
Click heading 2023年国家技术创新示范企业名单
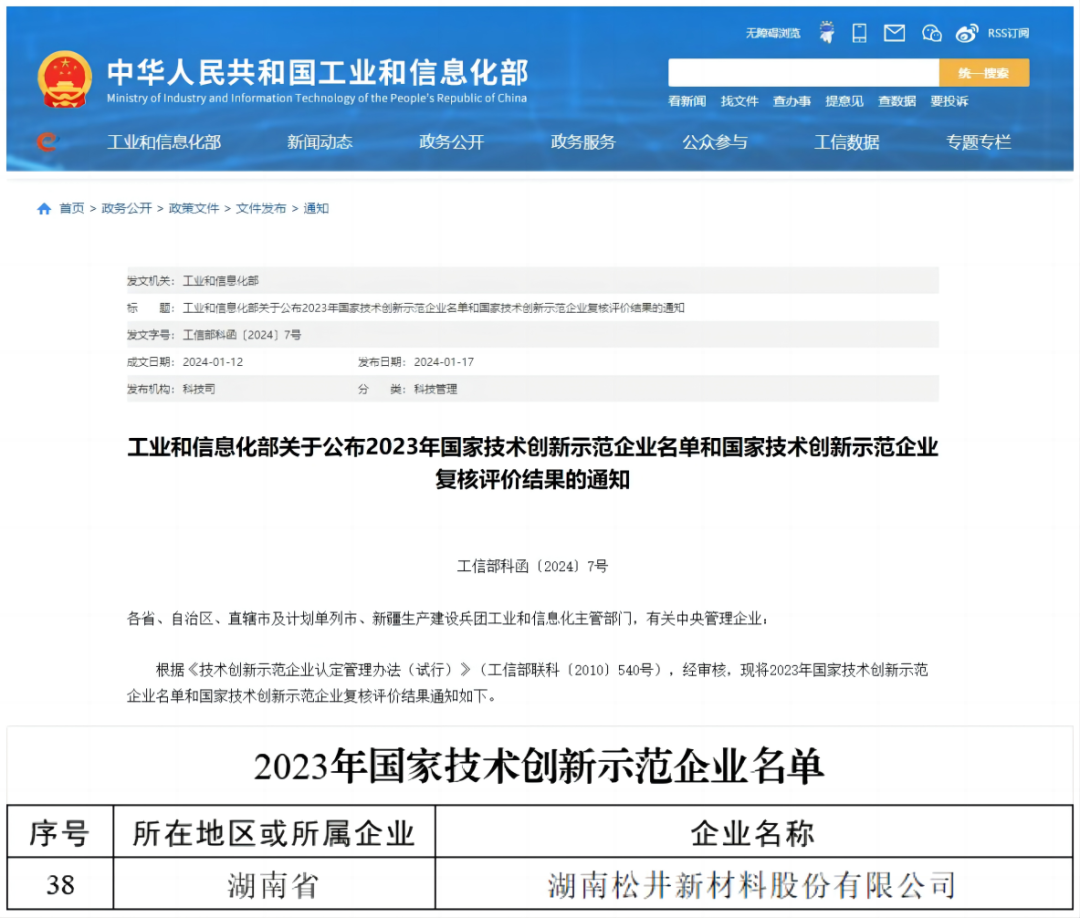(539, 766)
